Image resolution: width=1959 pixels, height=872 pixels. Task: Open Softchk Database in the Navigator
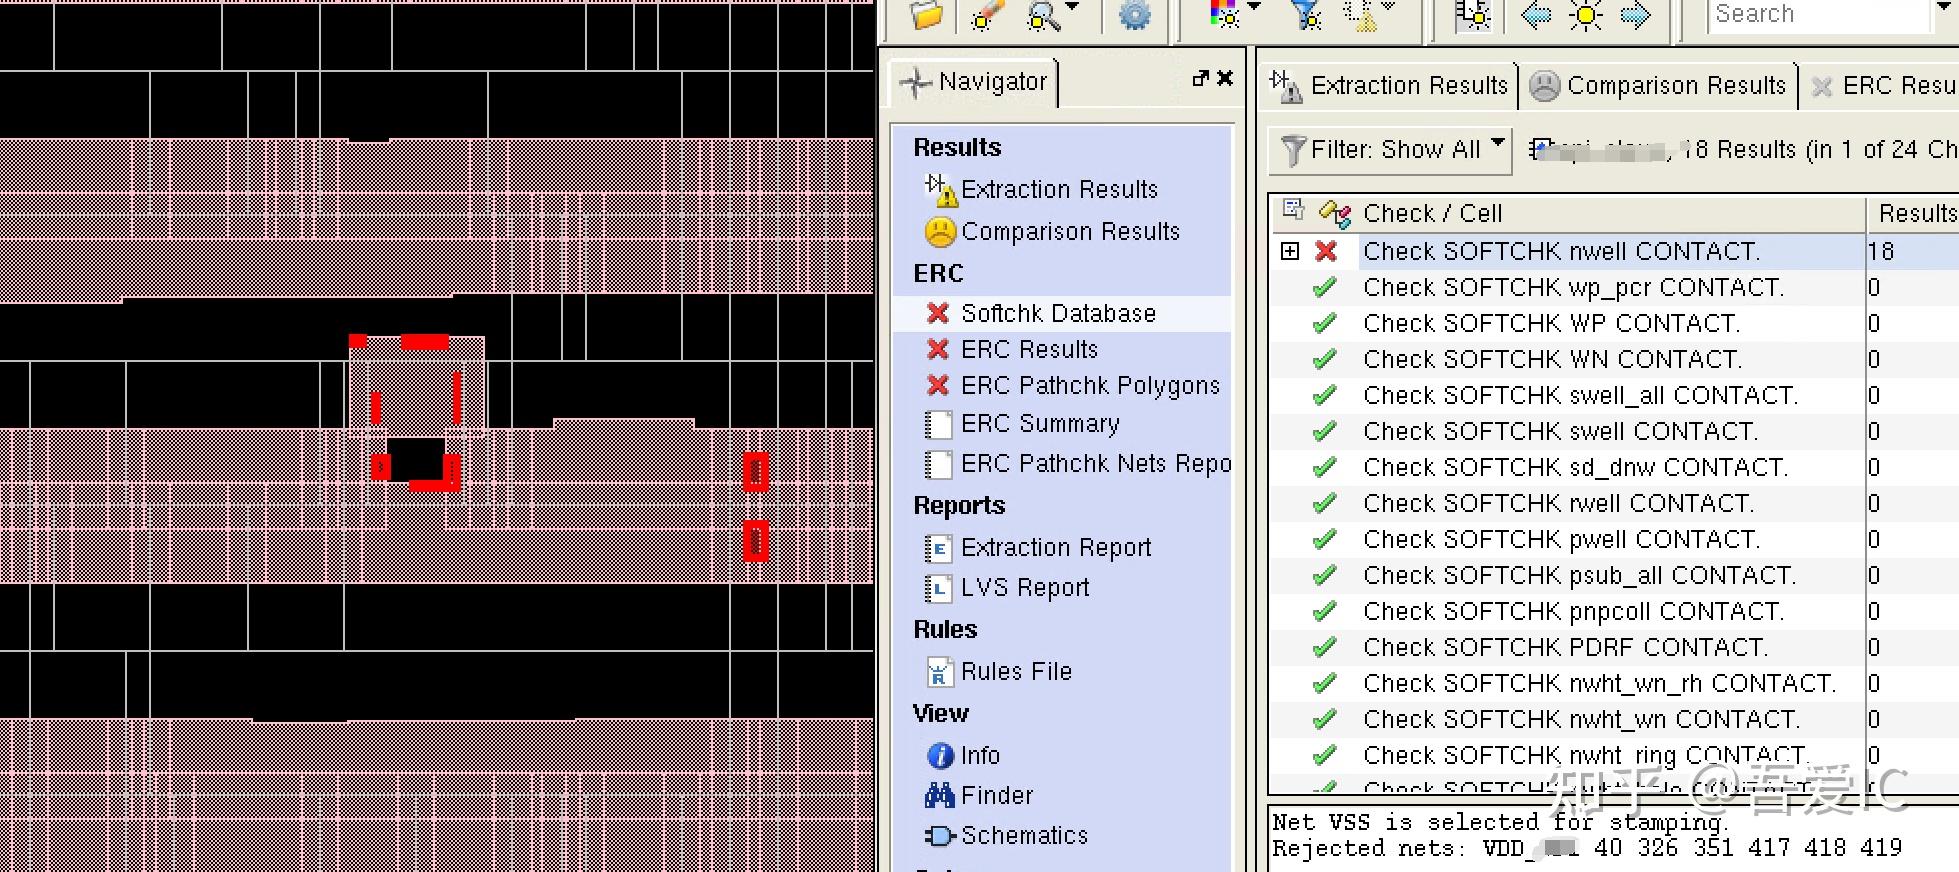pos(1058,314)
